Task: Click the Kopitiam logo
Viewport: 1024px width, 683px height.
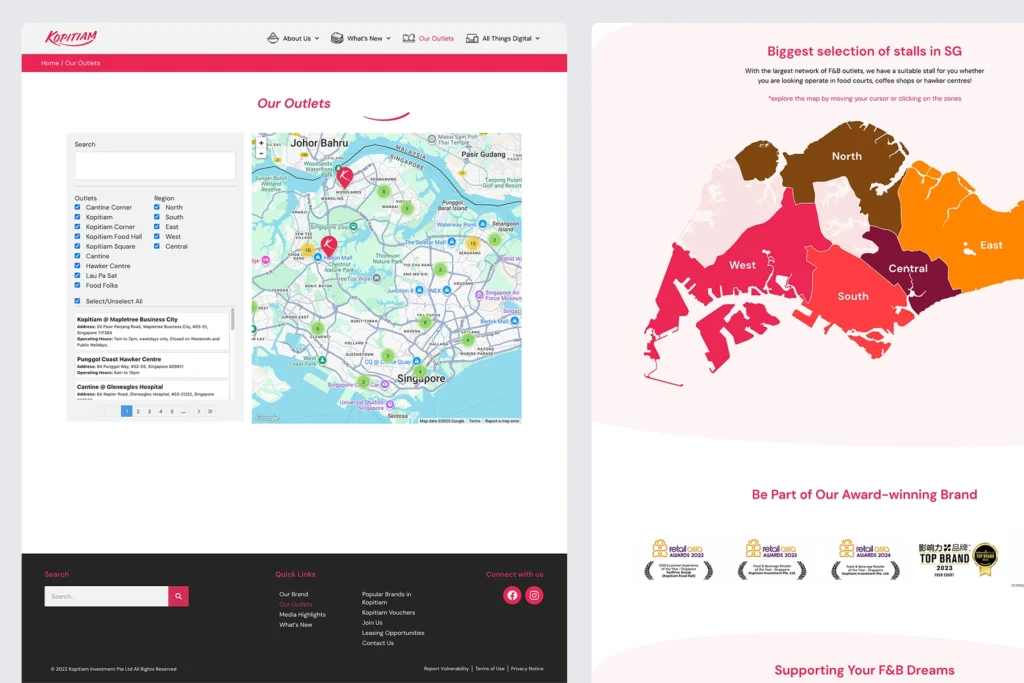Action: 71,38
